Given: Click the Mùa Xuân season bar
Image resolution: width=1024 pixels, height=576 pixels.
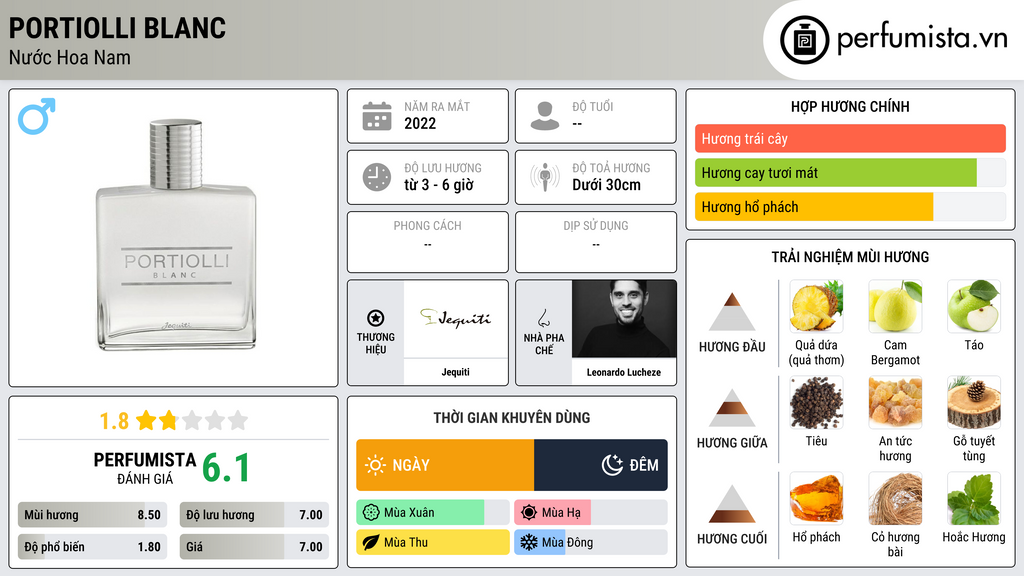Looking at the screenshot, I should click(x=432, y=513).
